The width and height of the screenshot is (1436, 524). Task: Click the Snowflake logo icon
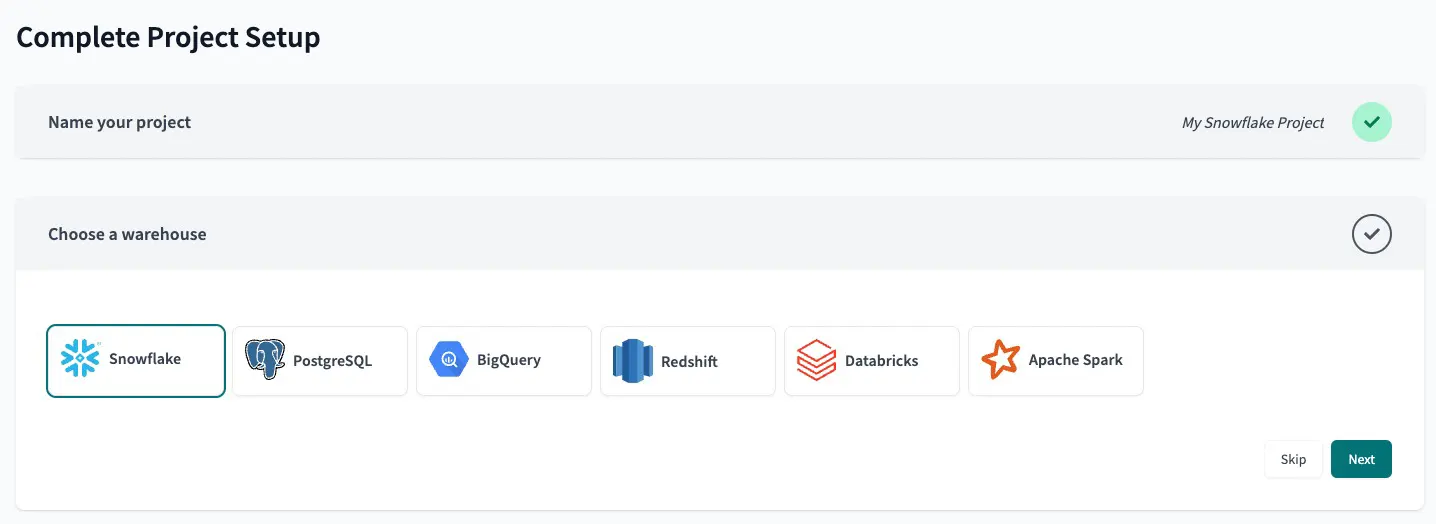click(80, 359)
